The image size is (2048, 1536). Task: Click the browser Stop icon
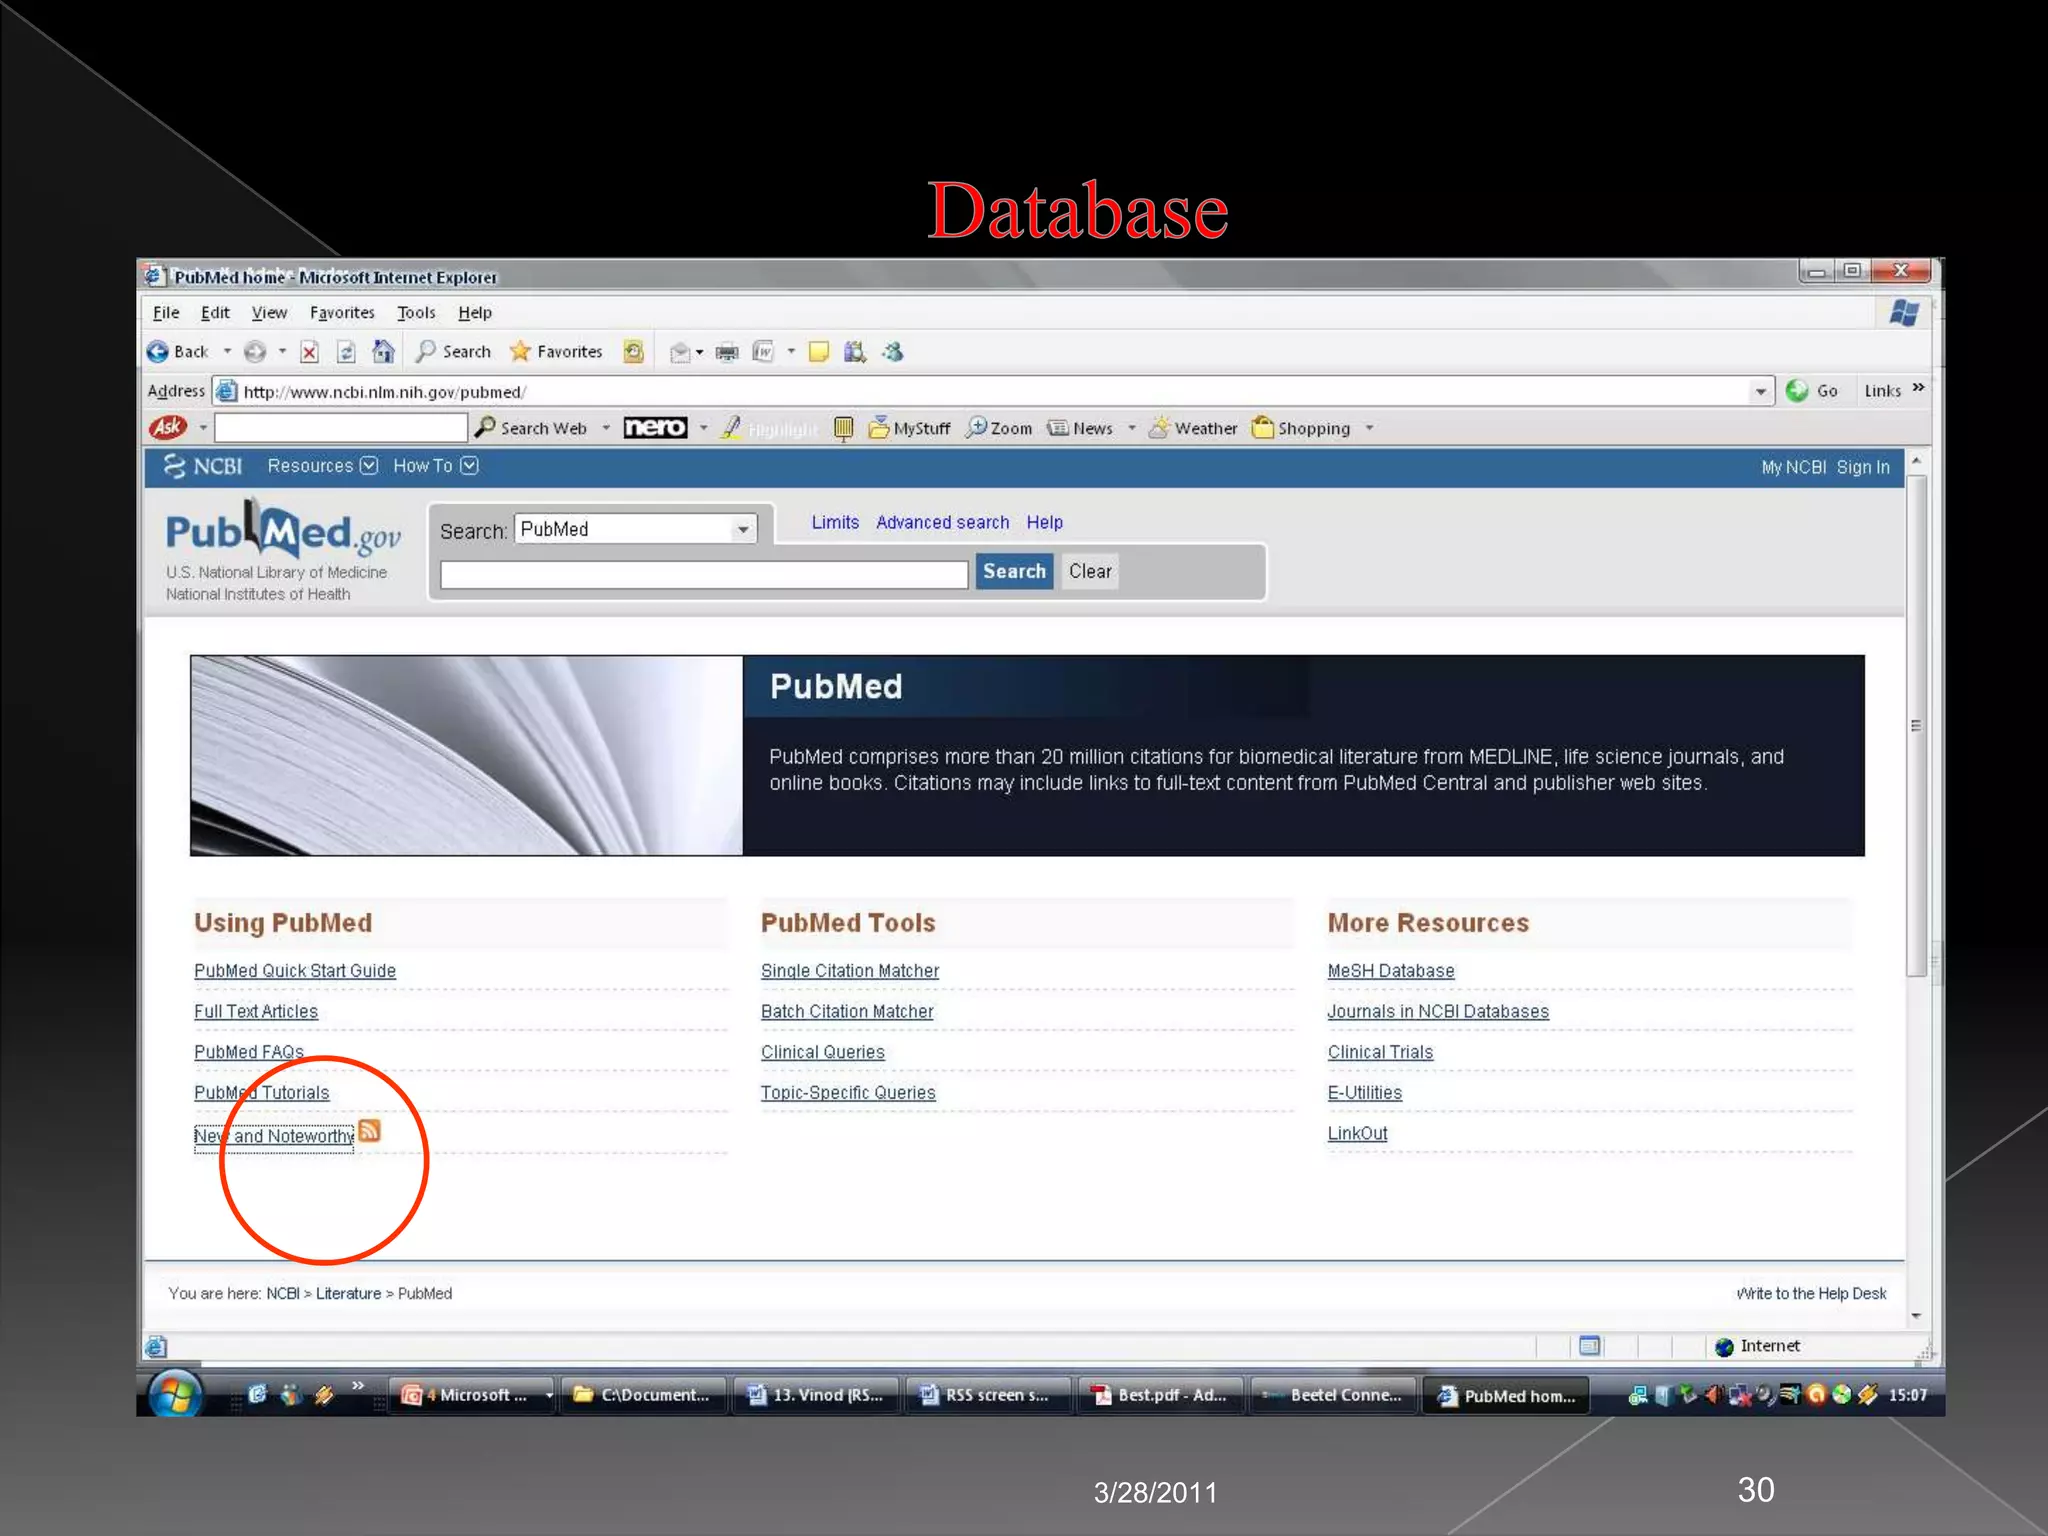310,352
